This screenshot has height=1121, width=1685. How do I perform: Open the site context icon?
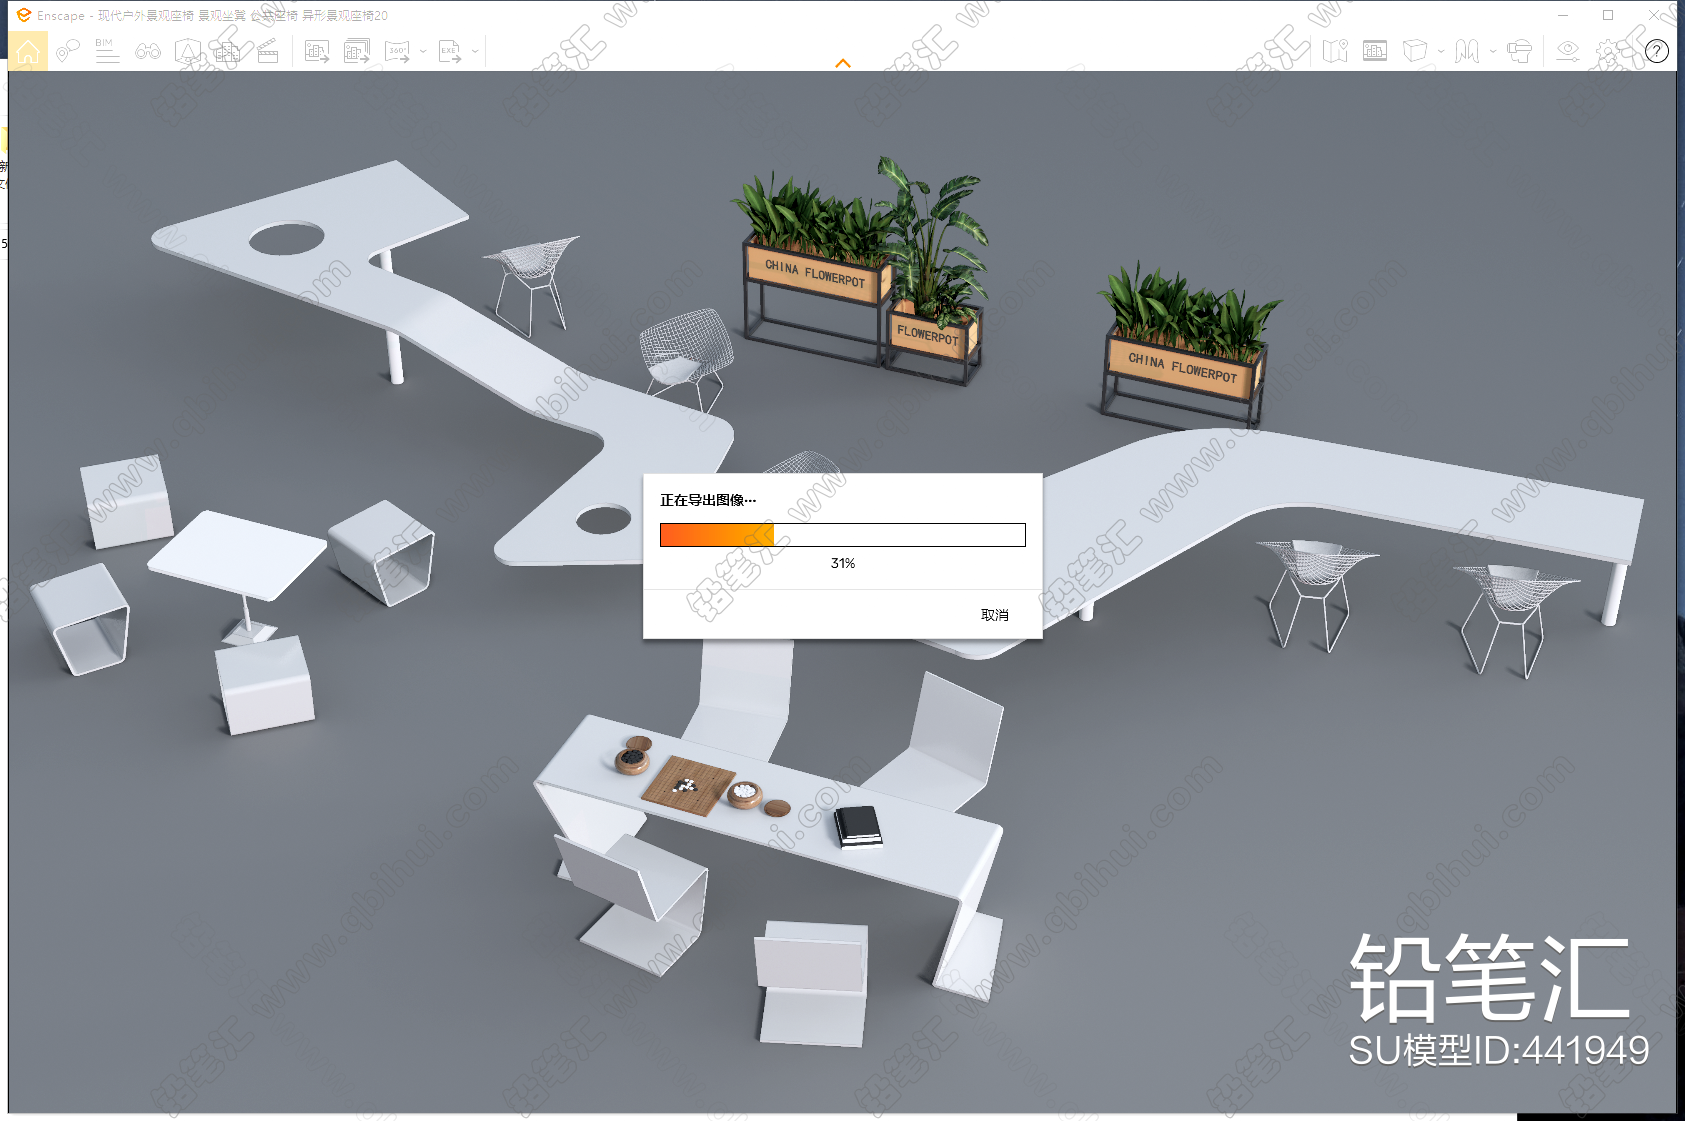click(x=188, y=51)
